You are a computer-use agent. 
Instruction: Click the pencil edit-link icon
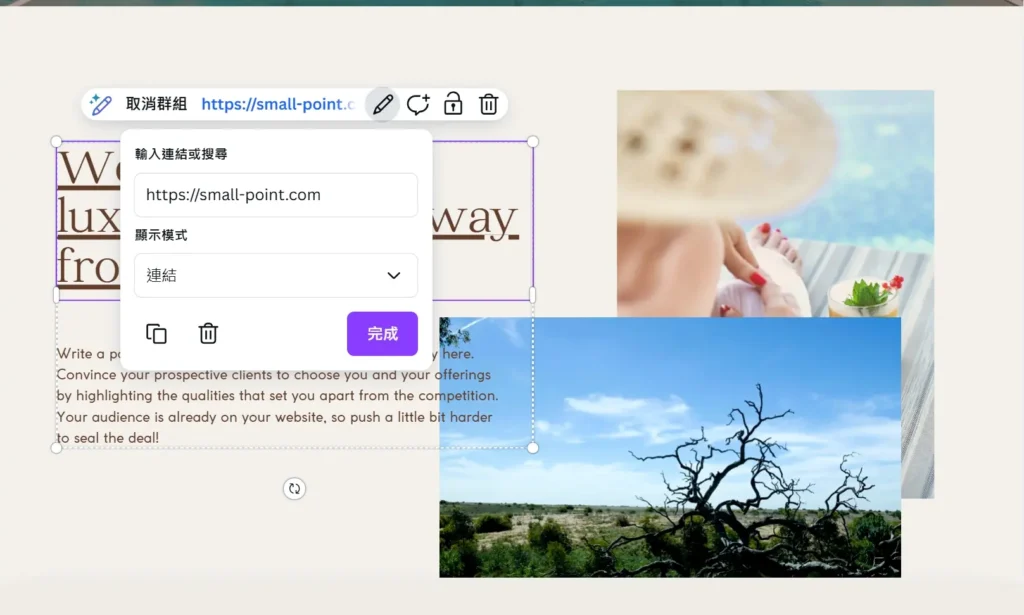point(382,104)
